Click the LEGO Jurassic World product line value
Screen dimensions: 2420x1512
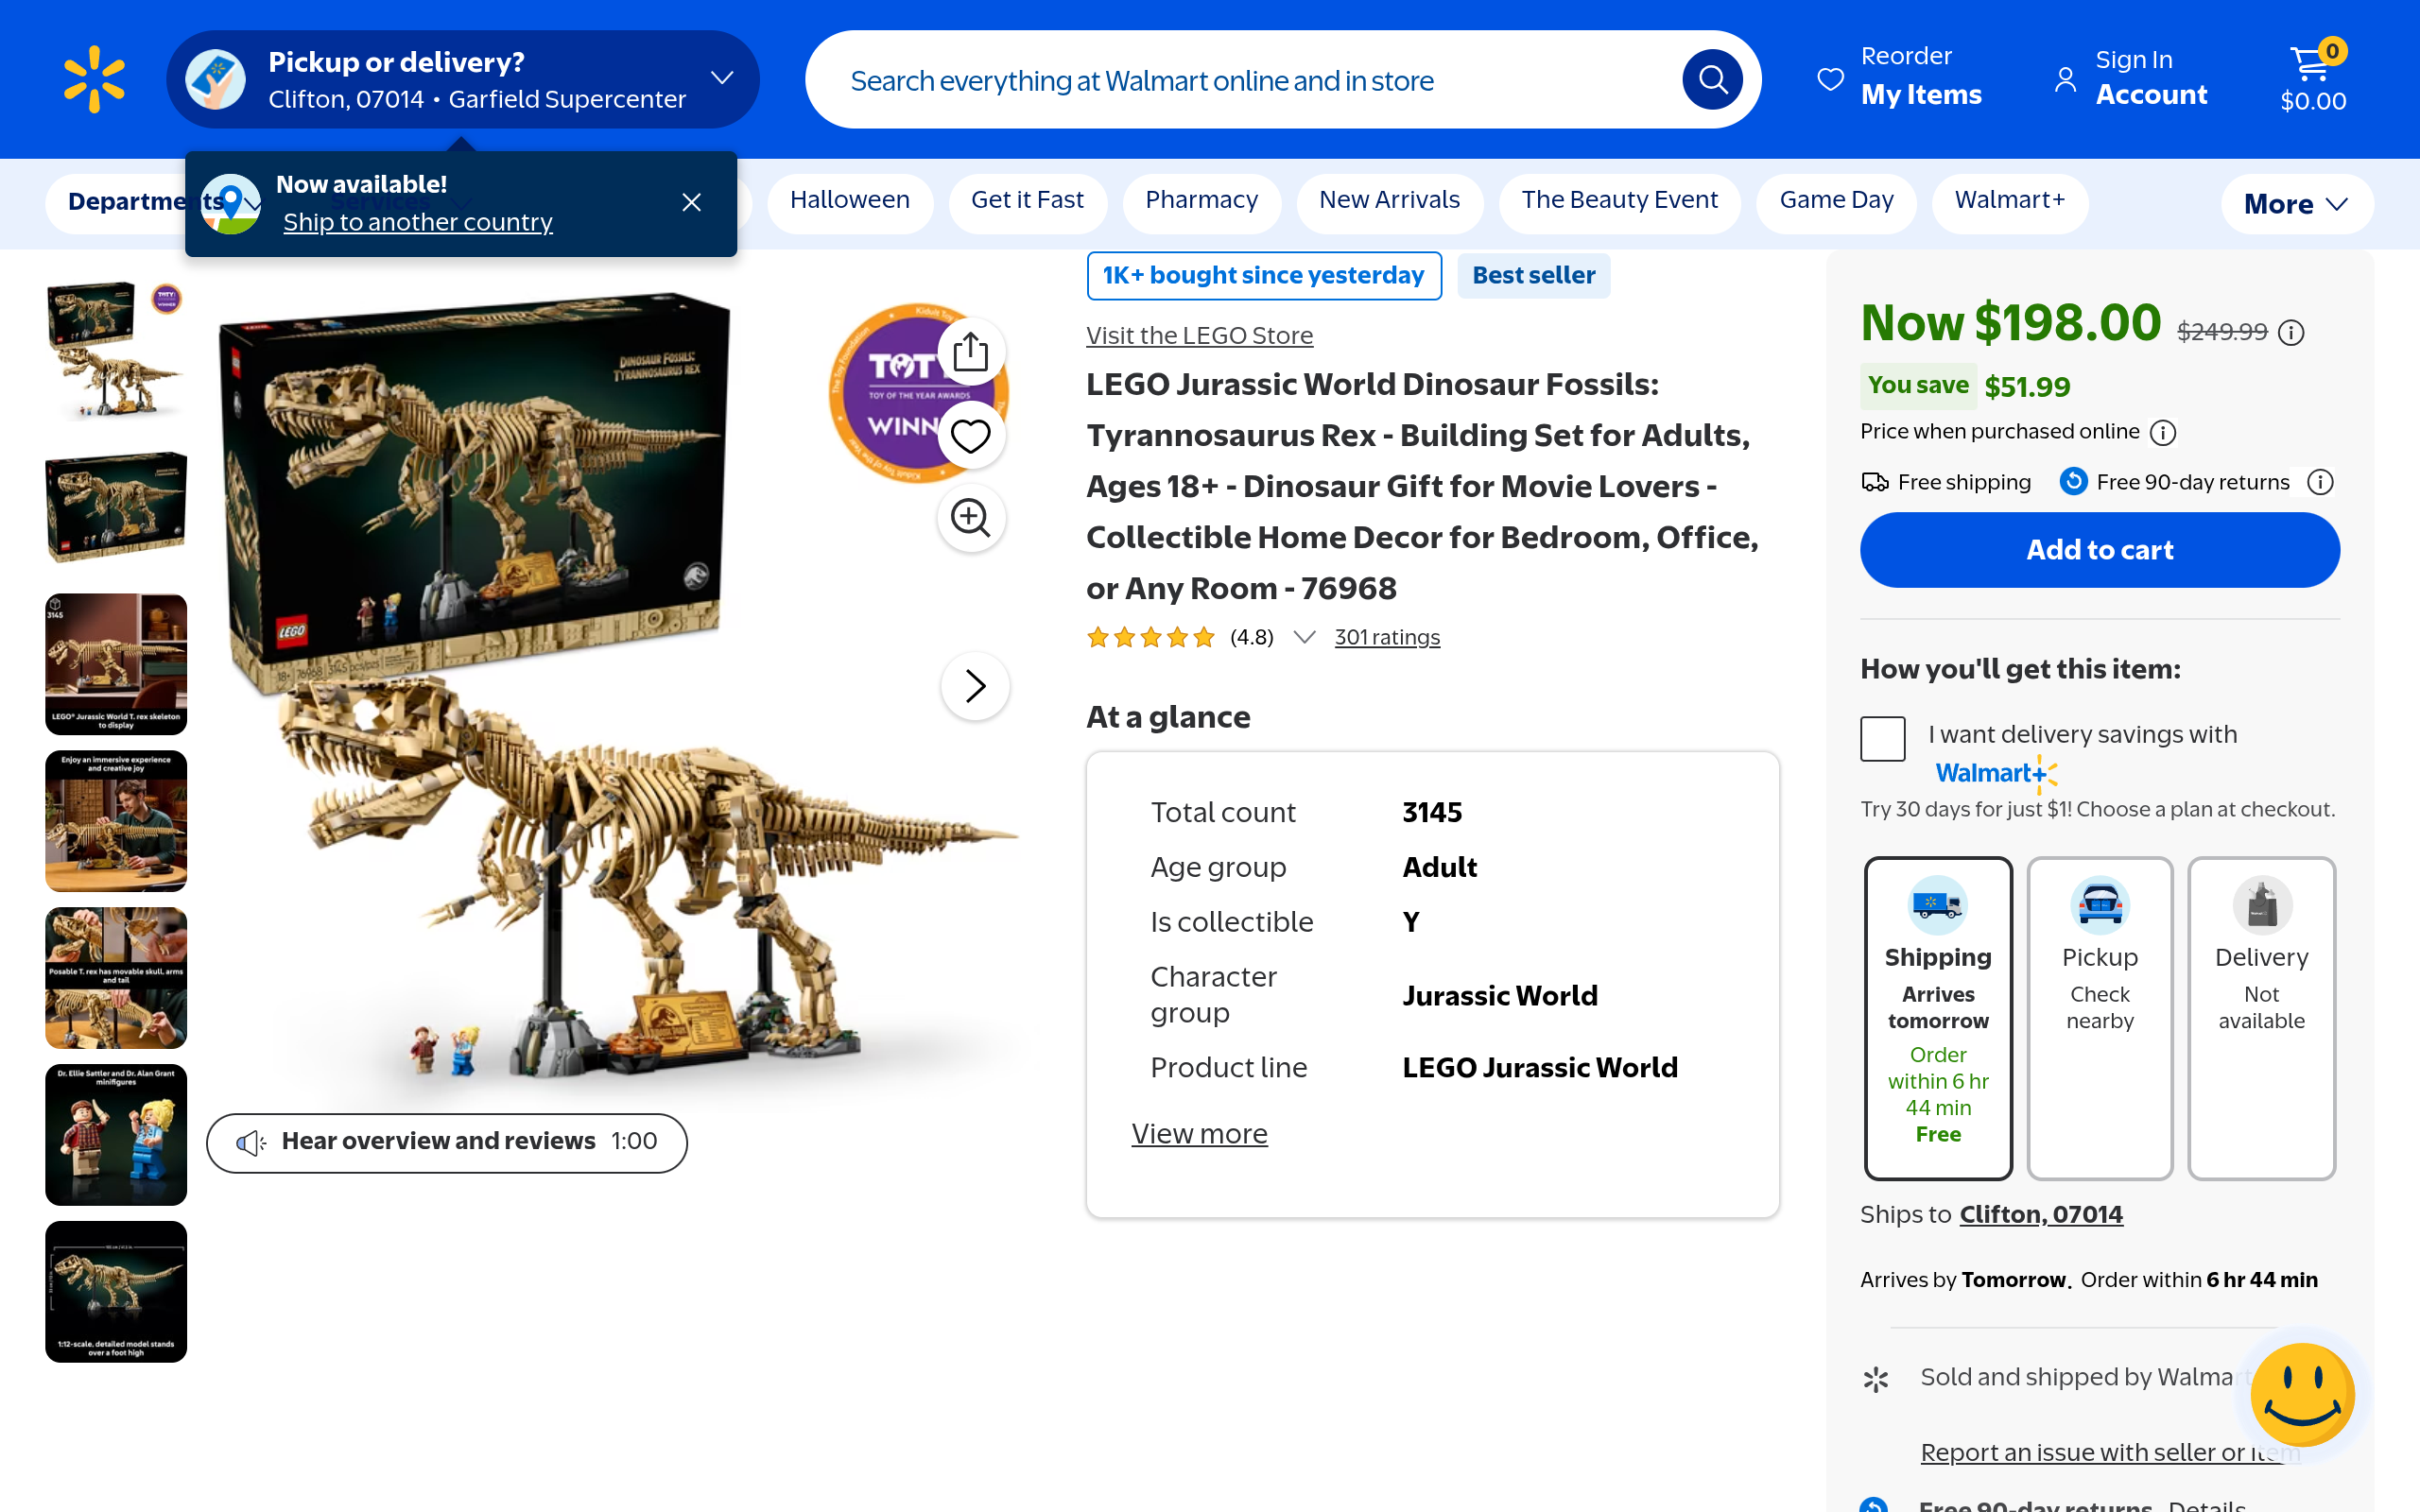[1540, 1067]
